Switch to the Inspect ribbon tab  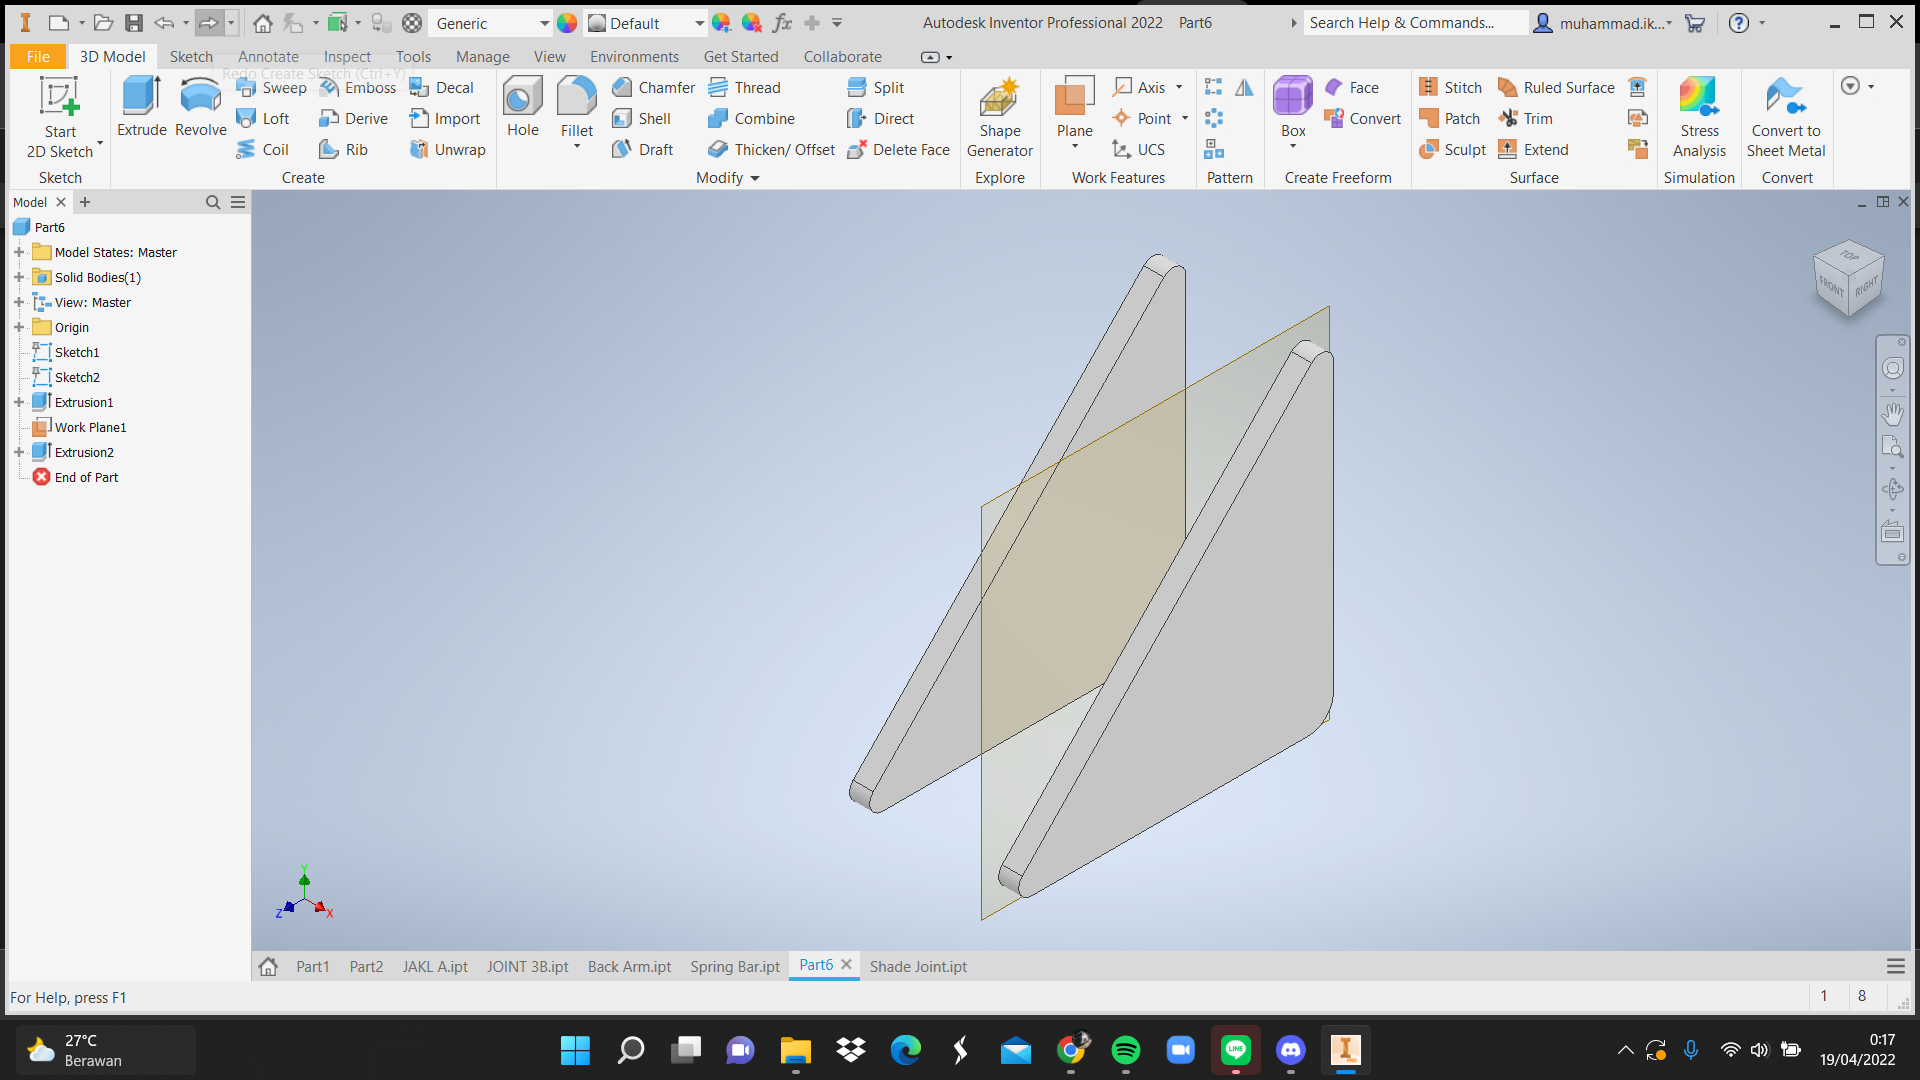(347, 57)
